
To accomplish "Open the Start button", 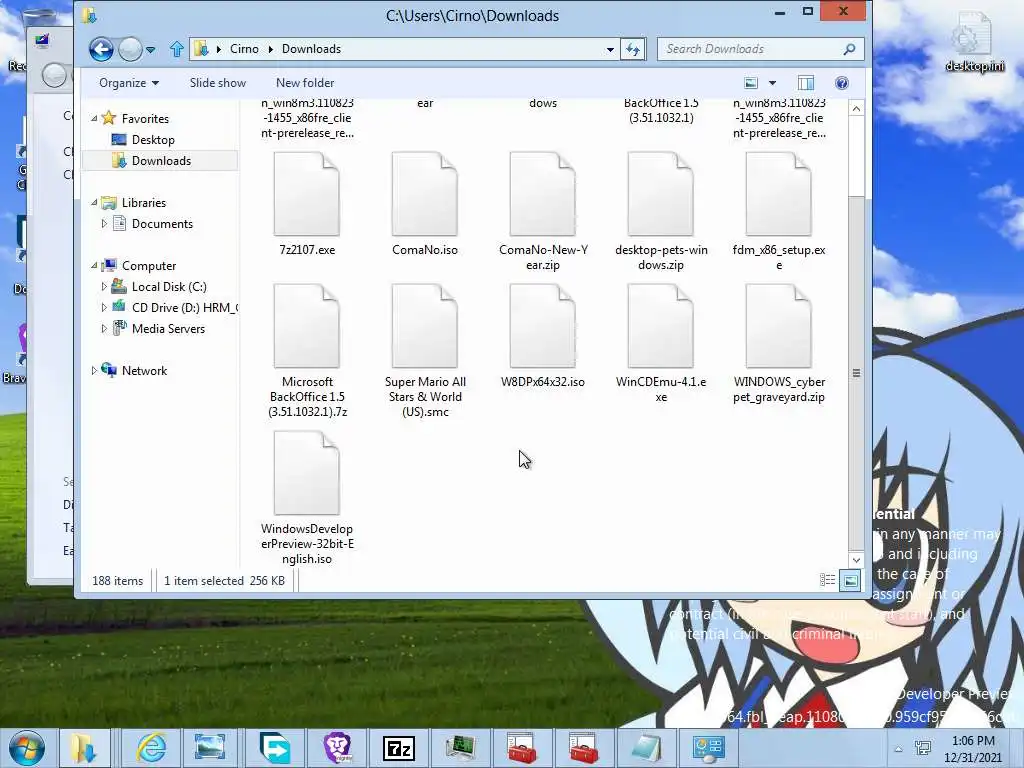I will (27, 748).
